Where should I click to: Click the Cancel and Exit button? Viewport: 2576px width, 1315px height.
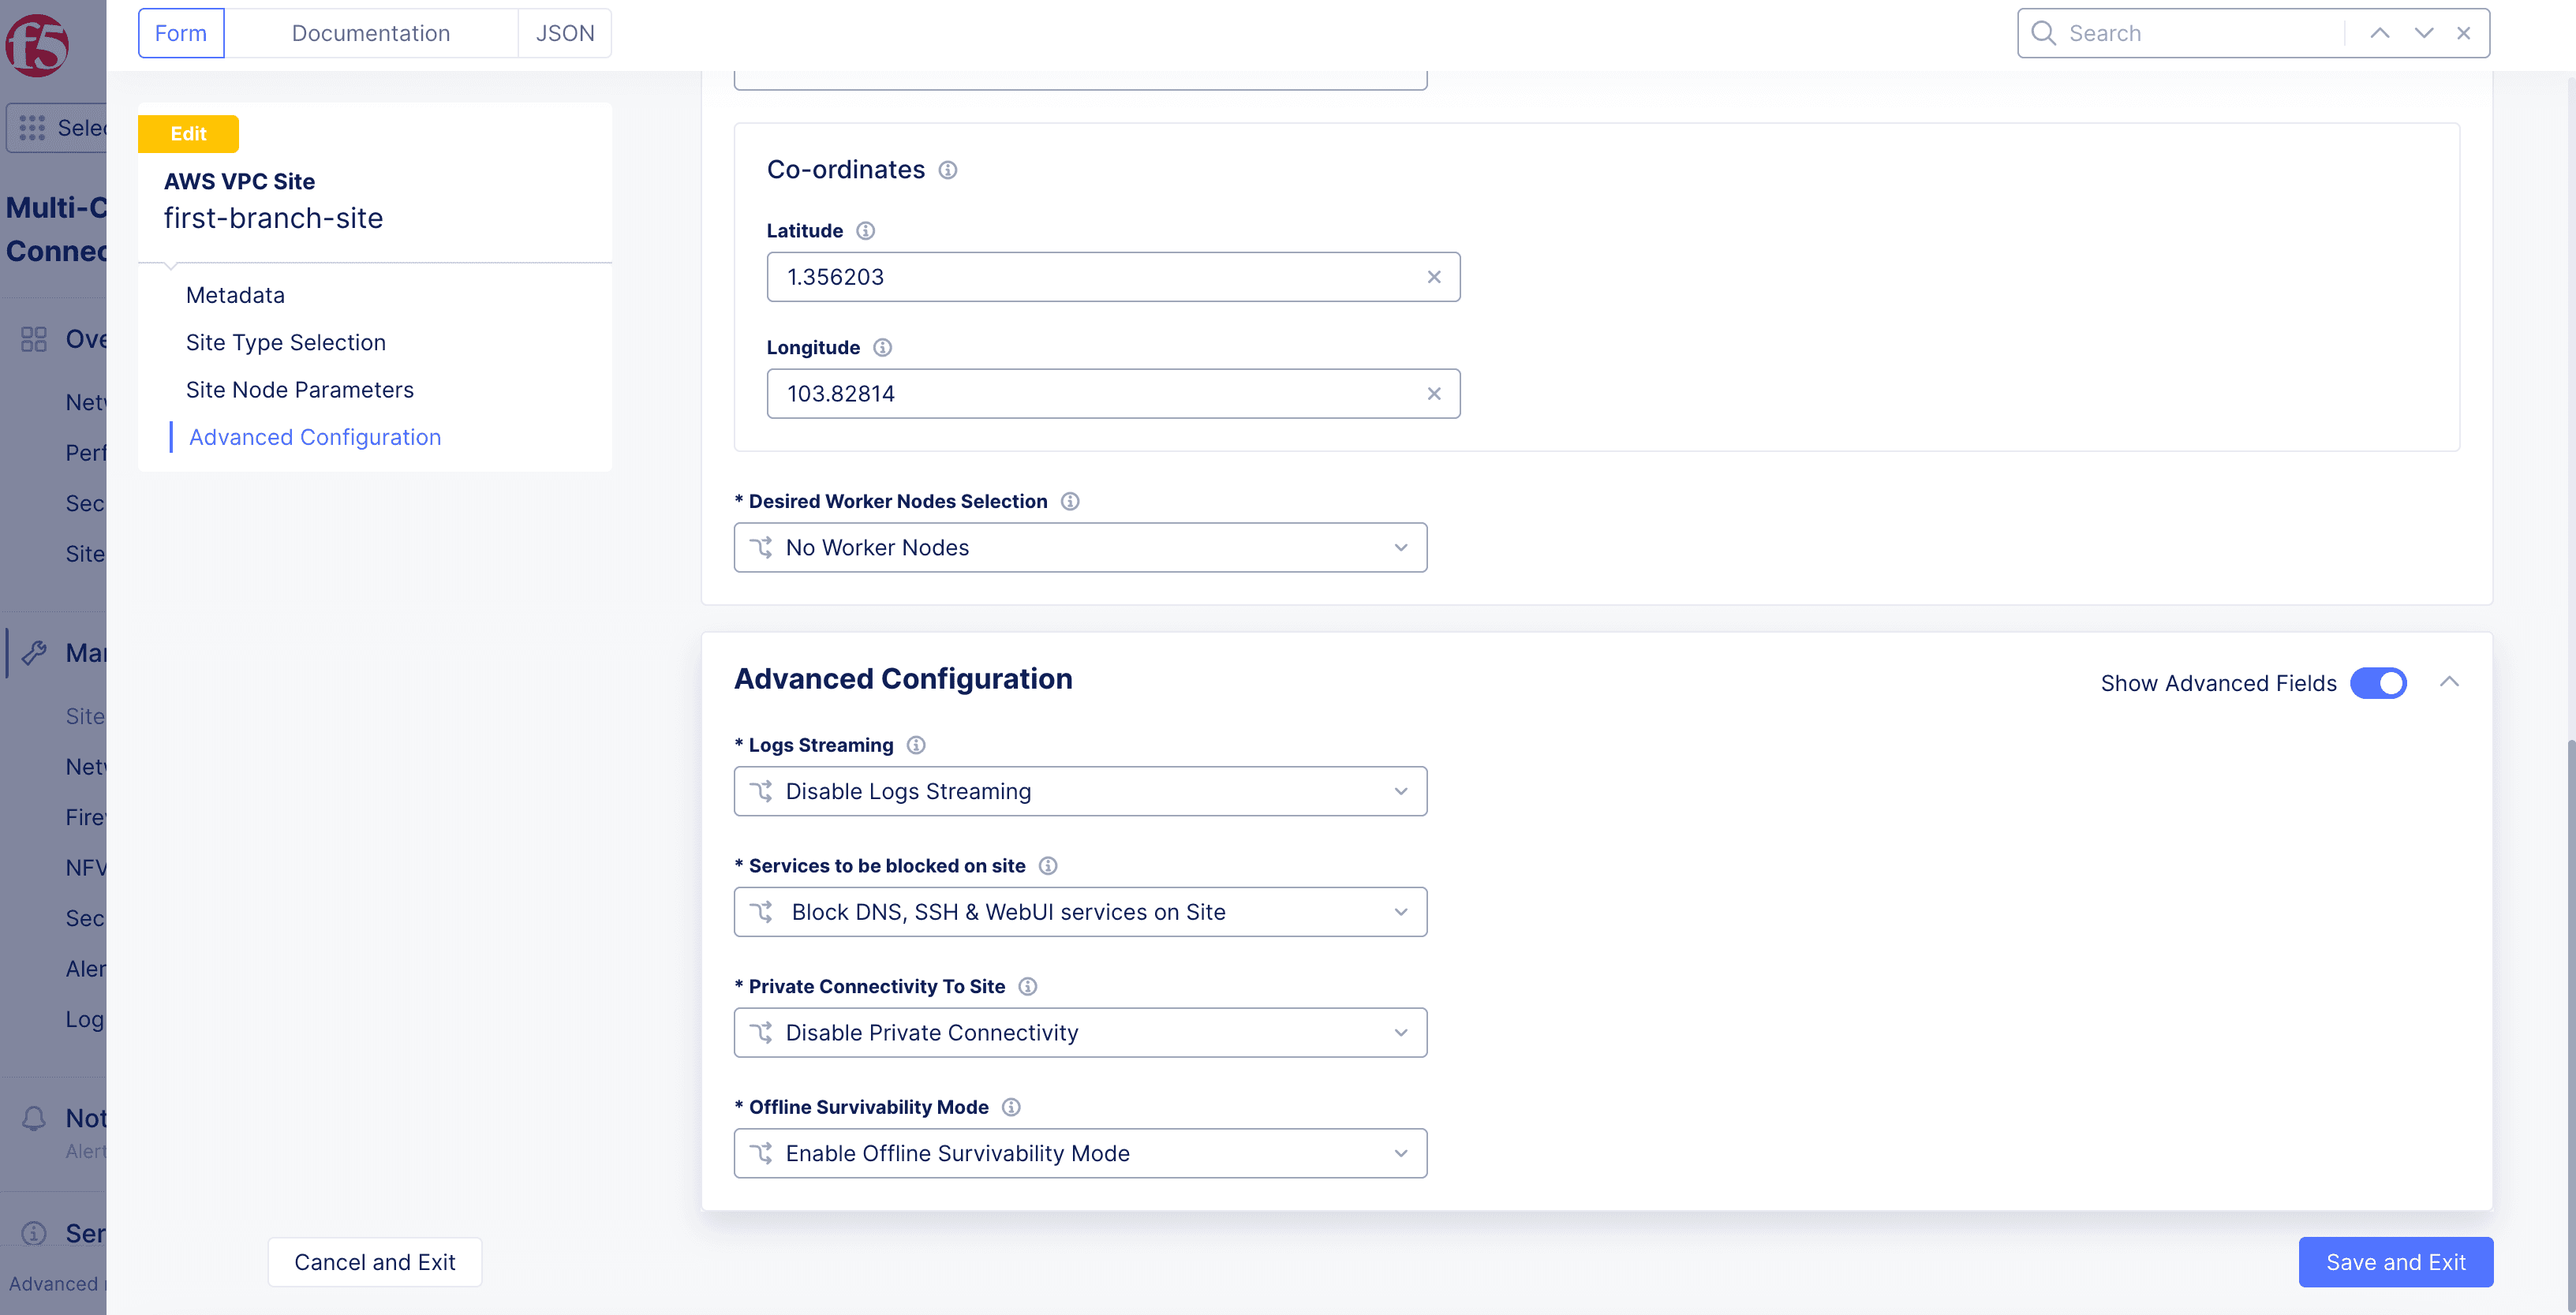tap(374, 1261)
